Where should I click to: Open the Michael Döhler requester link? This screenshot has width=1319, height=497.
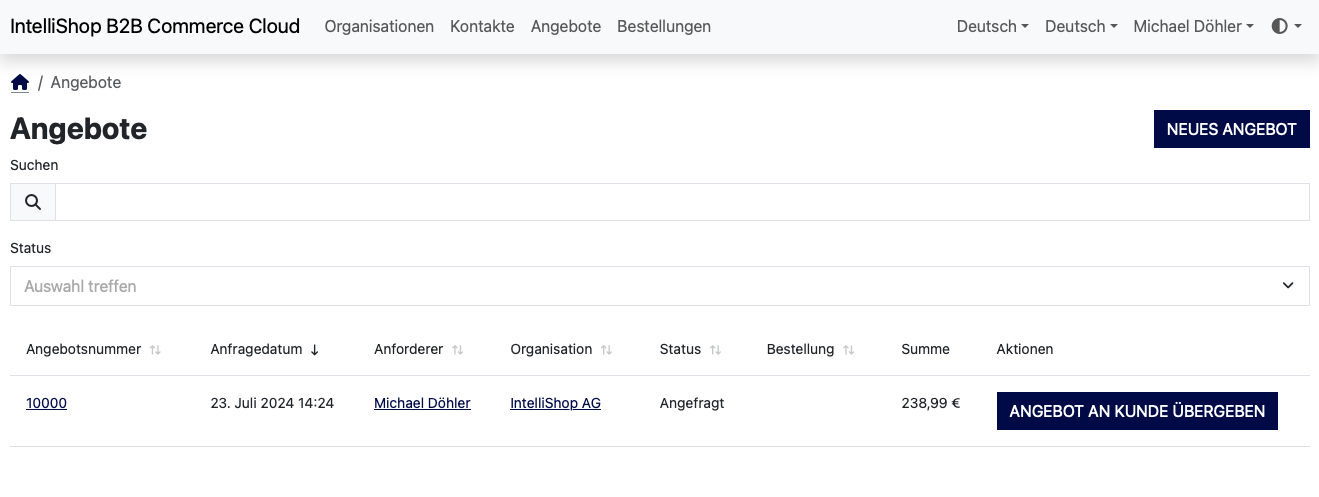tap(422, 403)
